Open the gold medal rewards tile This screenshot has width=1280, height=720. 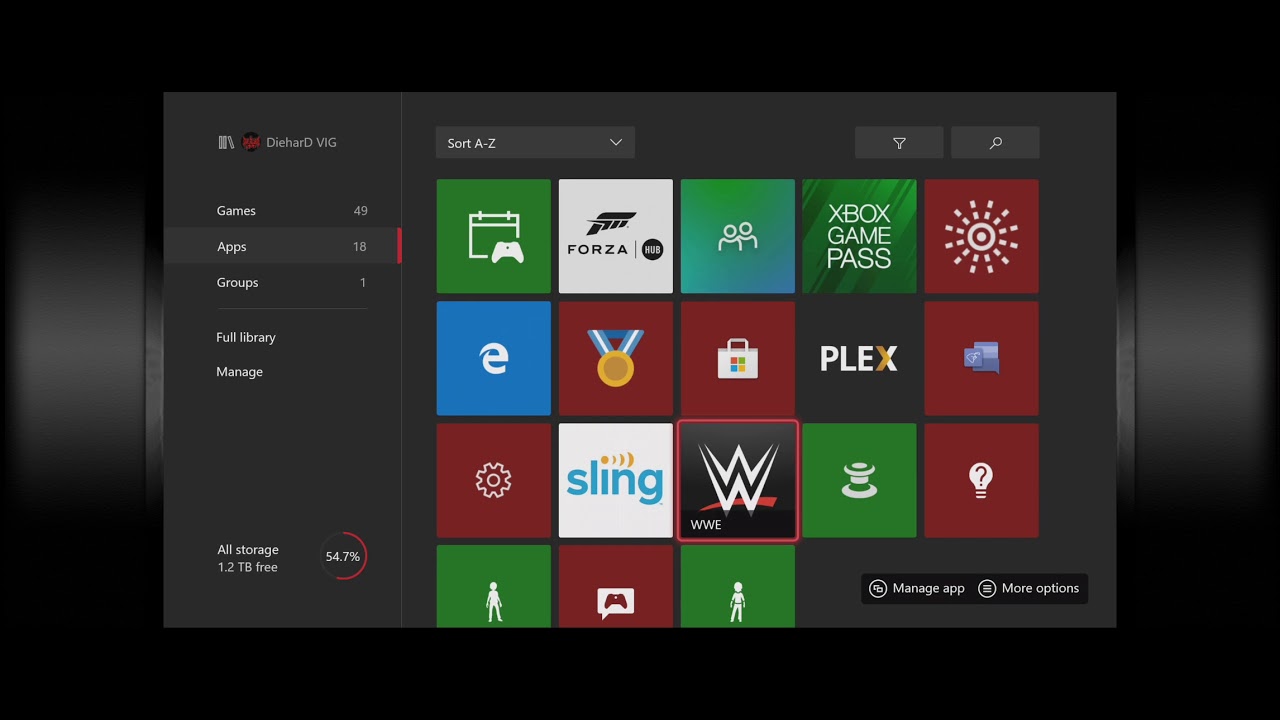(615, 358)
